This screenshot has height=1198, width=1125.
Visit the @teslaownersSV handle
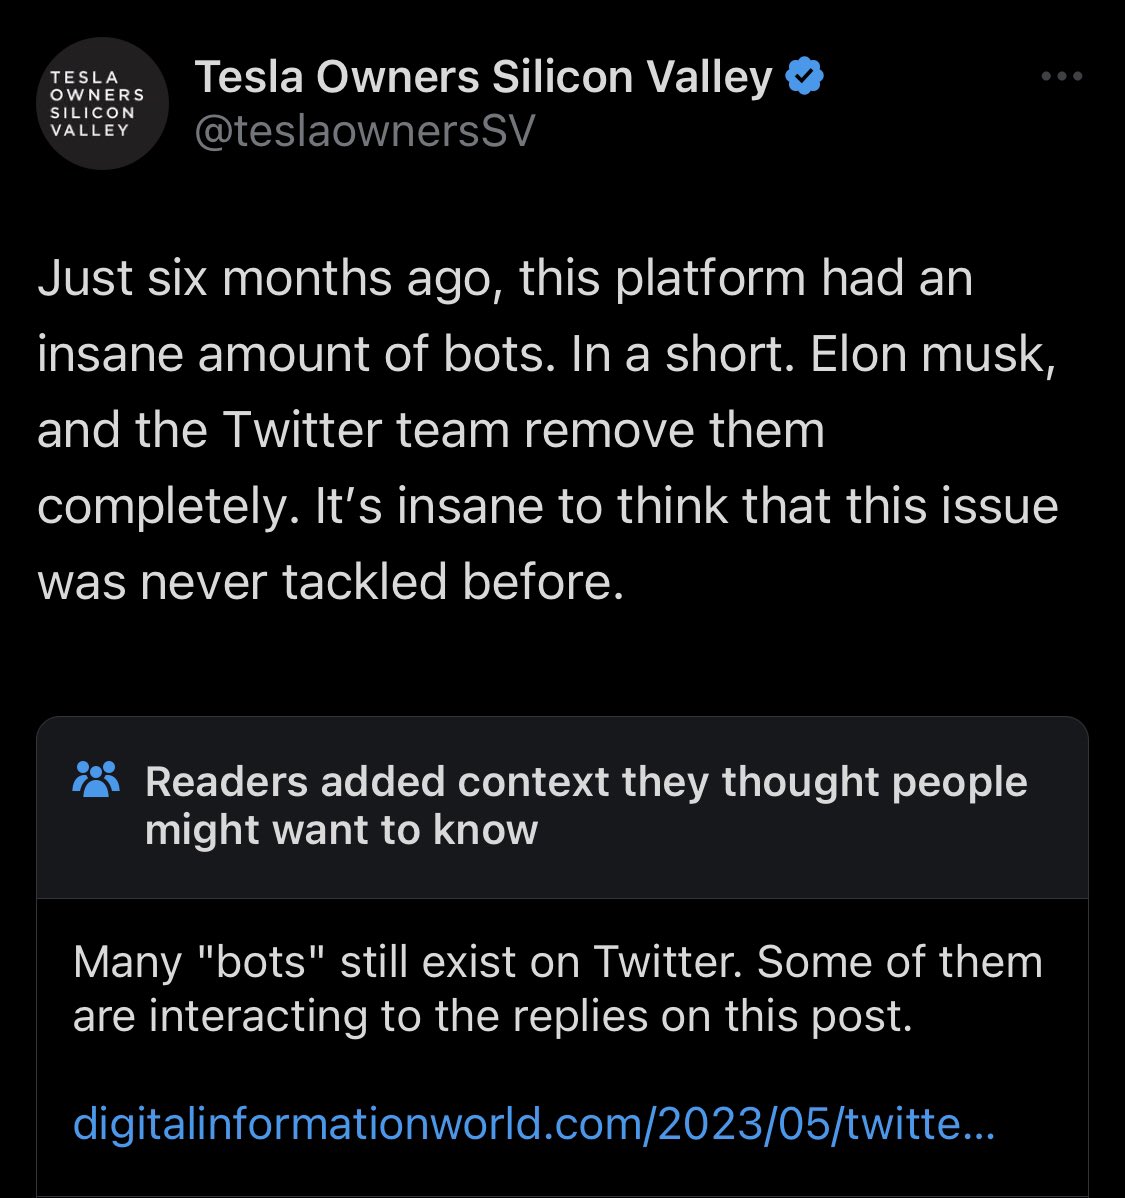[x=365, y=131]
